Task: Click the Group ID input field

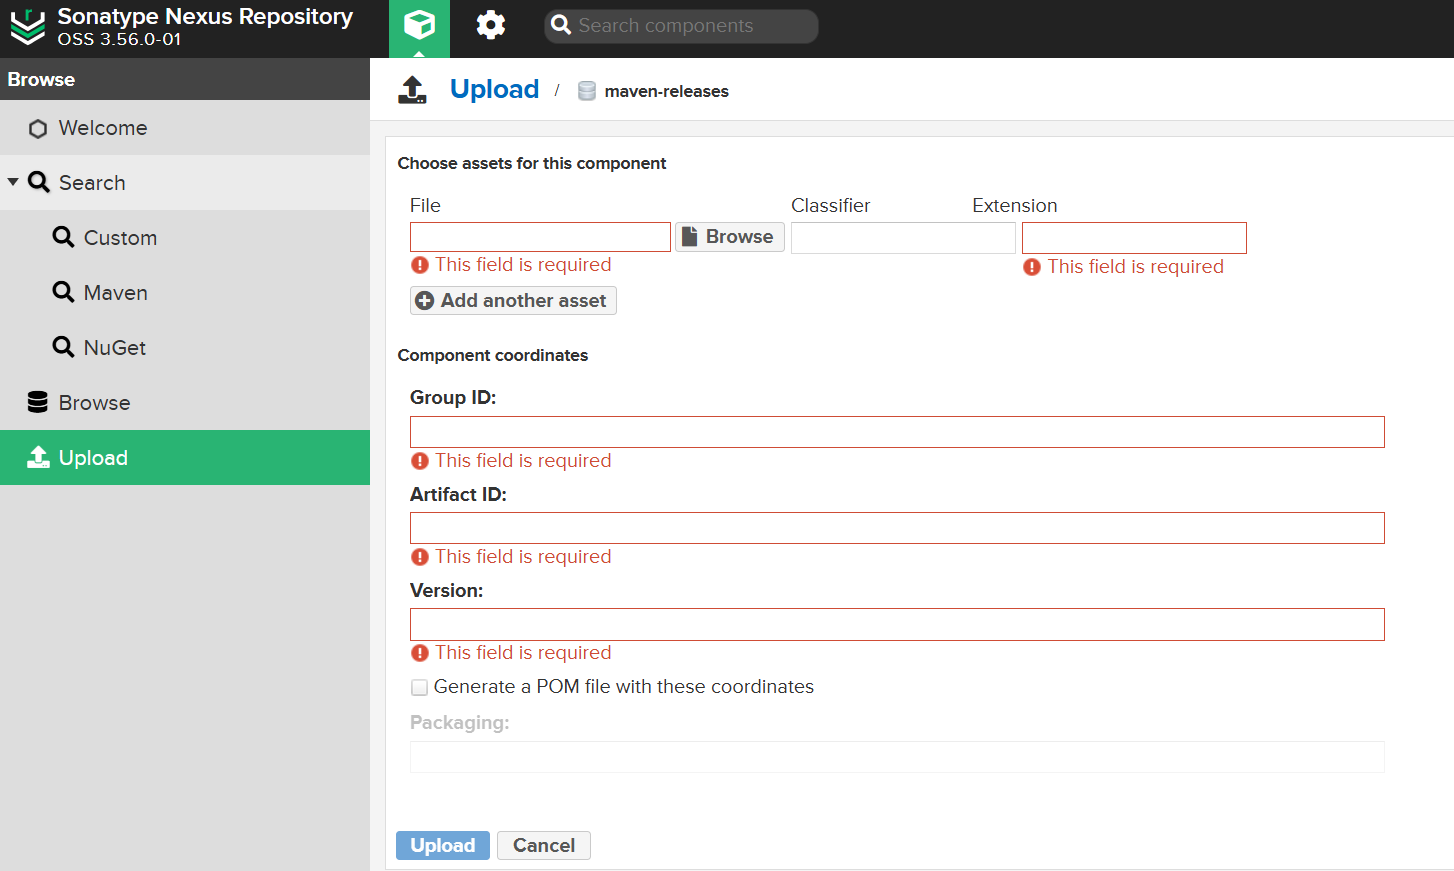Action: click(x=897, y=432)
